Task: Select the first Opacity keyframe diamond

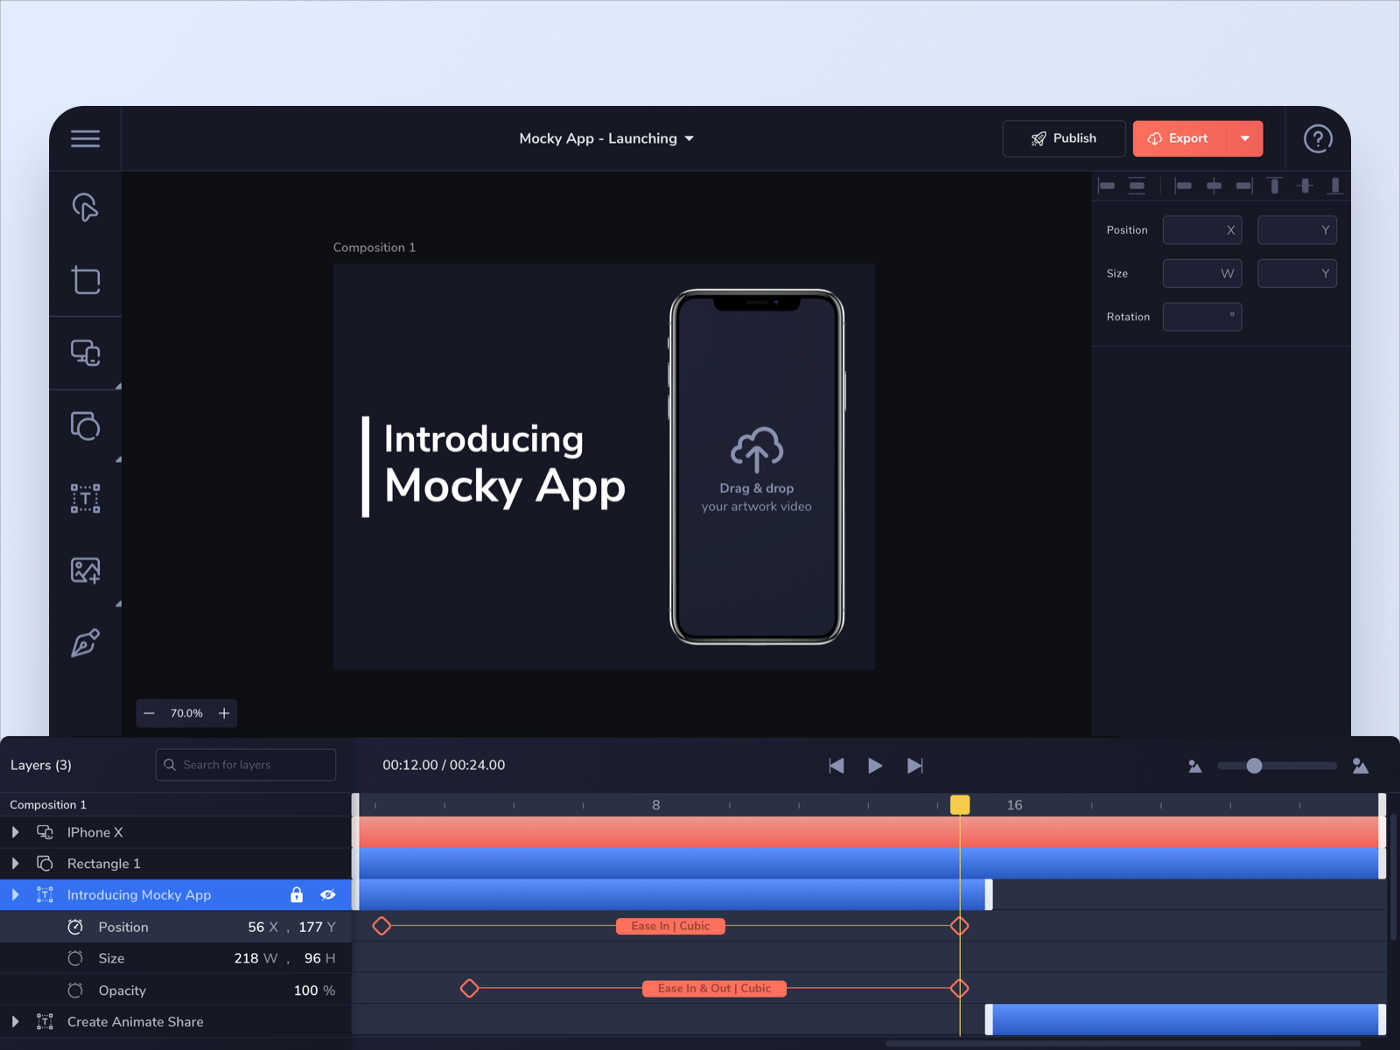Action: (469, 989)
